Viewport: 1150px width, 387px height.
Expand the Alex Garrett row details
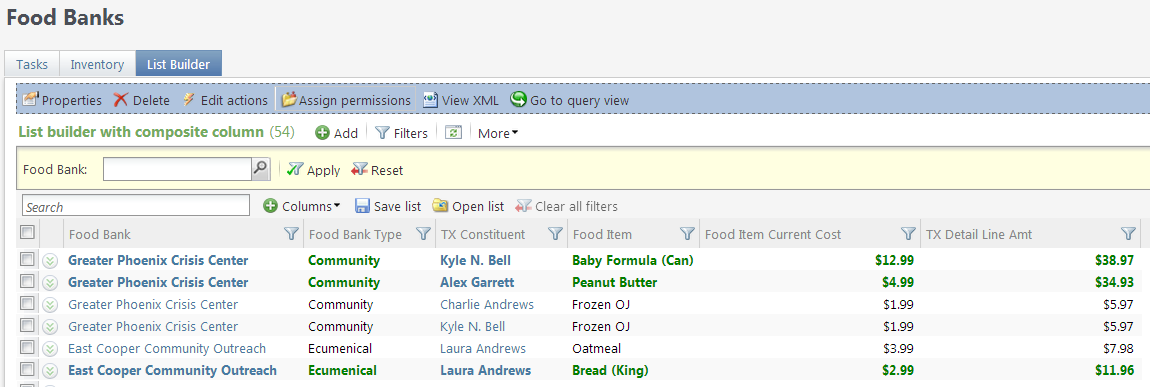tap(50, 282)
